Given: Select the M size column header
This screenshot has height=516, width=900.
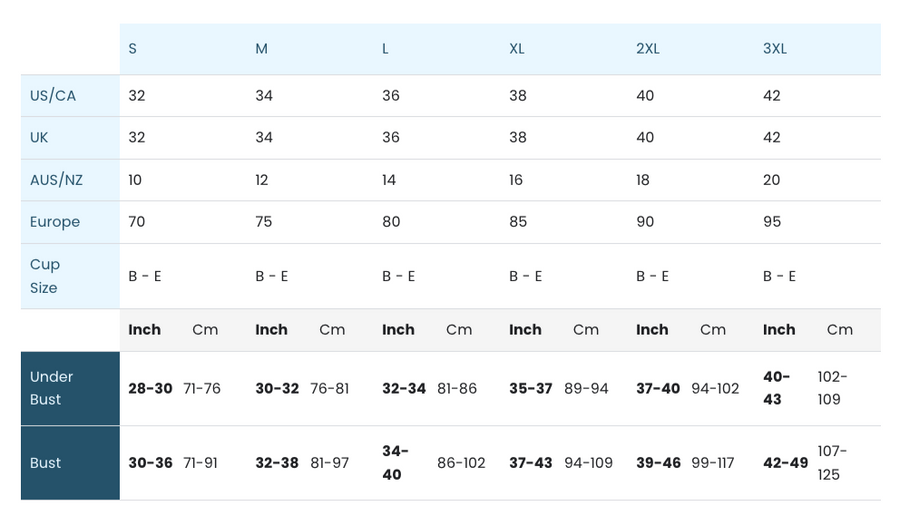Looking at the screenshot, I should tap(261, 49).
